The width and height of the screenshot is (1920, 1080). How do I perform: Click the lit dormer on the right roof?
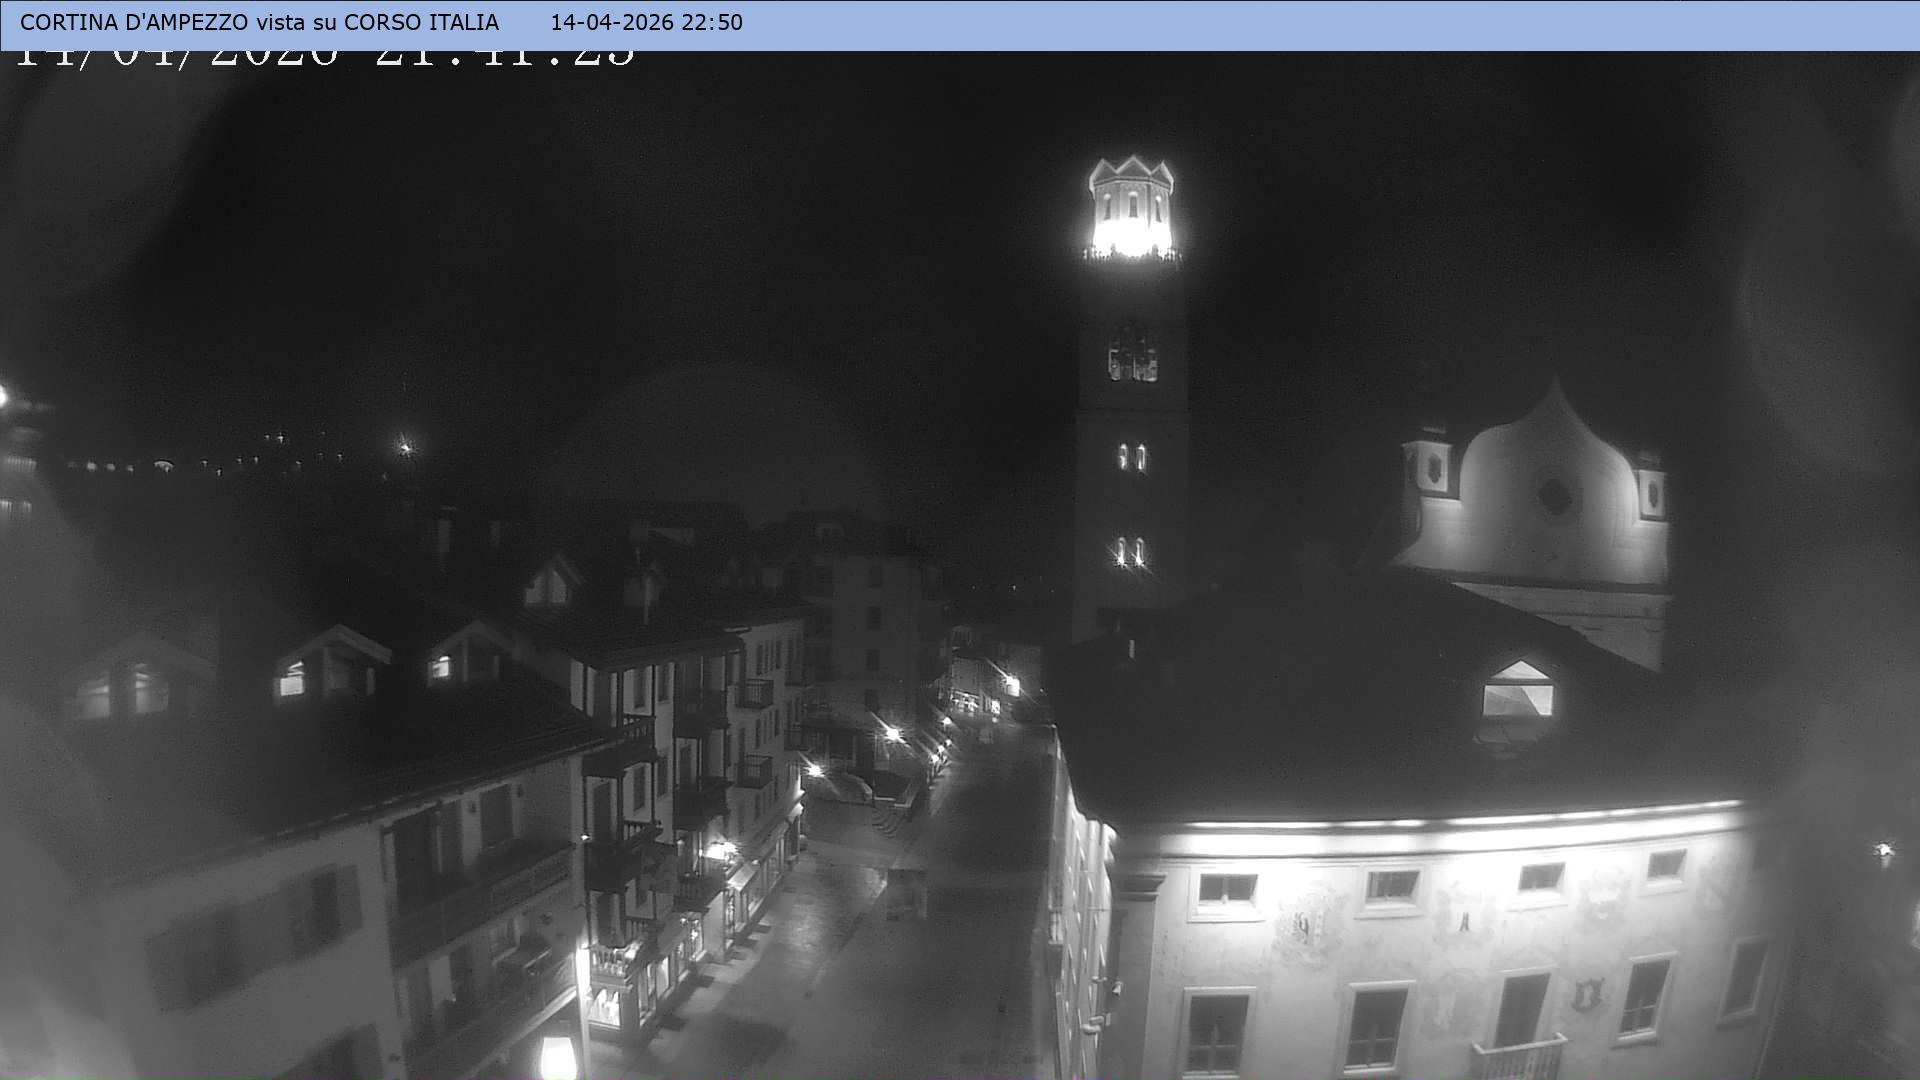pyautogui.click(x=1517, y=691)
